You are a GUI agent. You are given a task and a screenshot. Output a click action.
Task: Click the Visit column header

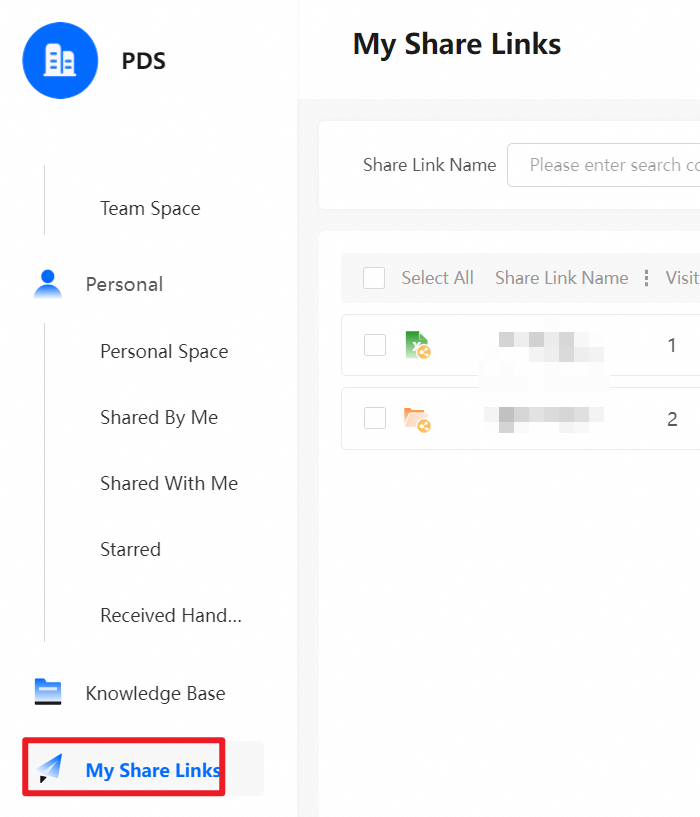[682, 278]
